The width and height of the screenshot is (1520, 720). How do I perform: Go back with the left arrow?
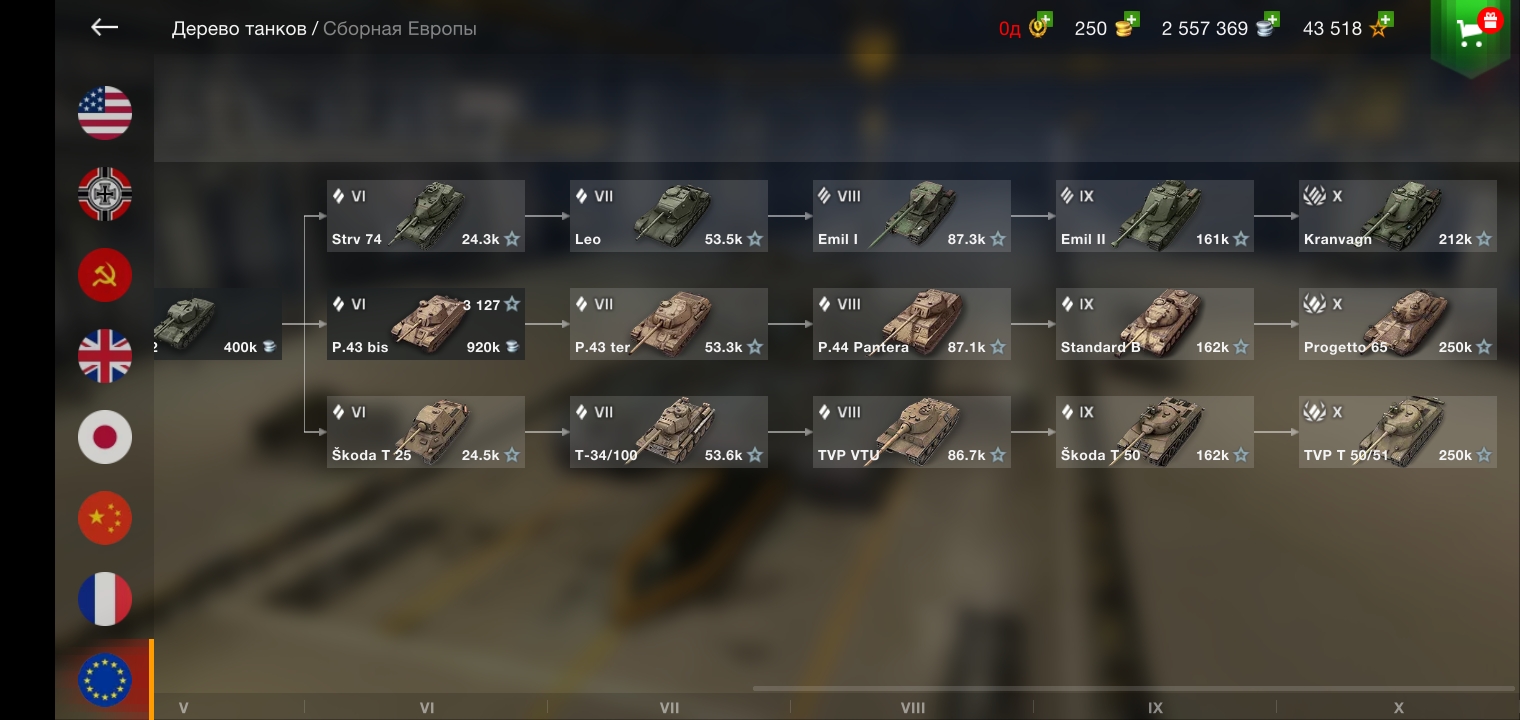105,28
